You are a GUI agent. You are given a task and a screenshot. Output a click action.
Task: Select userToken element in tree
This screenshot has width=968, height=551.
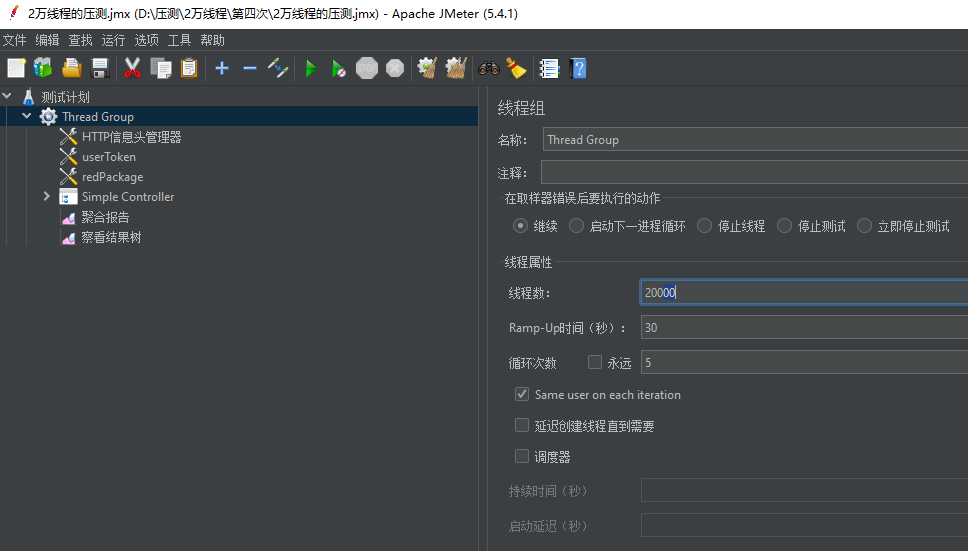[x=109, y=157]
